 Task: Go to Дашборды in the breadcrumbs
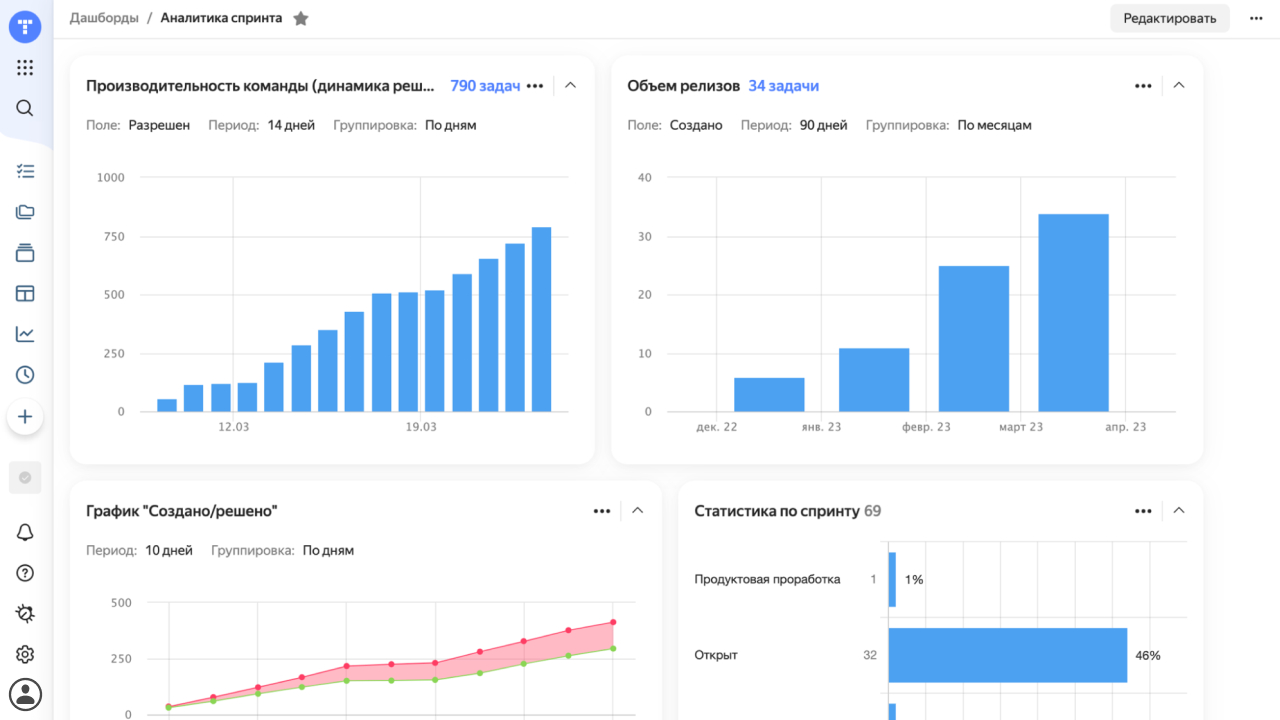coord(104,18)
